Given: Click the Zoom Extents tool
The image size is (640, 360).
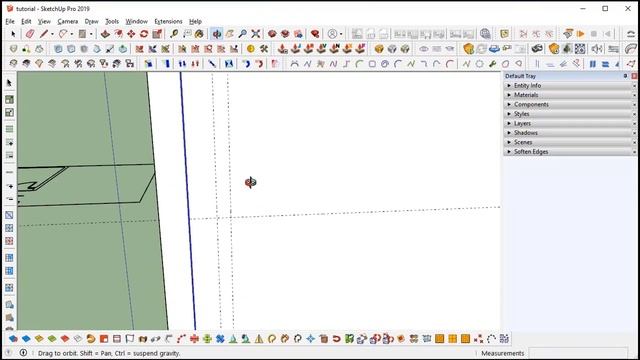Looking at the screenshot, I should pos(256,34).
